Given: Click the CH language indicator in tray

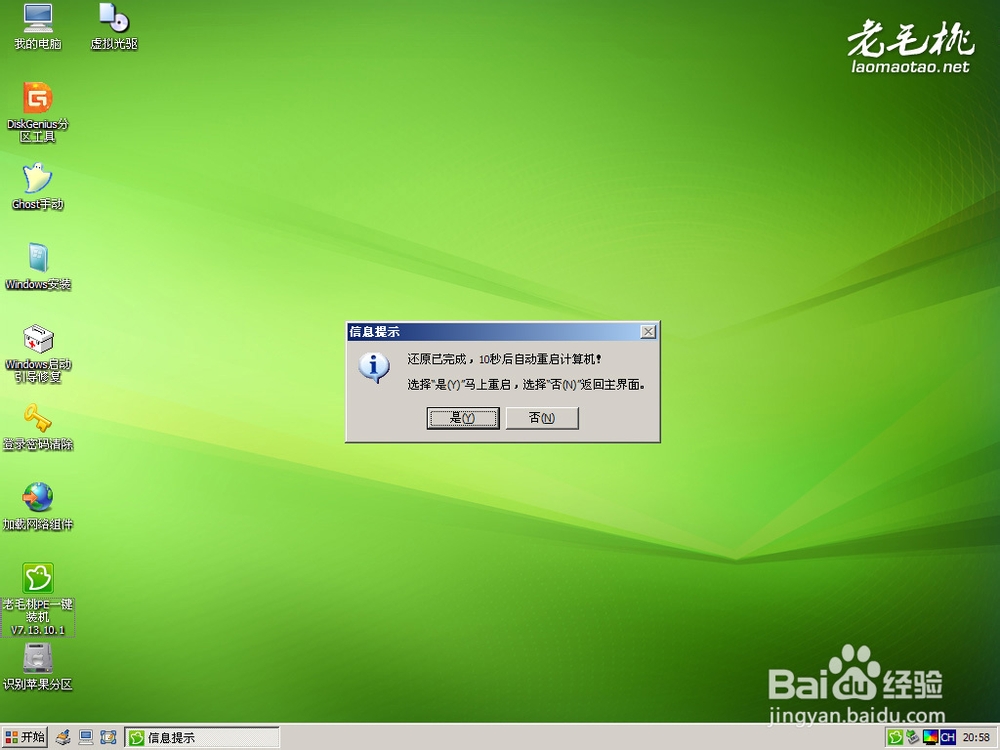Looking at the screenshot, I should click(x=948, y=737).
